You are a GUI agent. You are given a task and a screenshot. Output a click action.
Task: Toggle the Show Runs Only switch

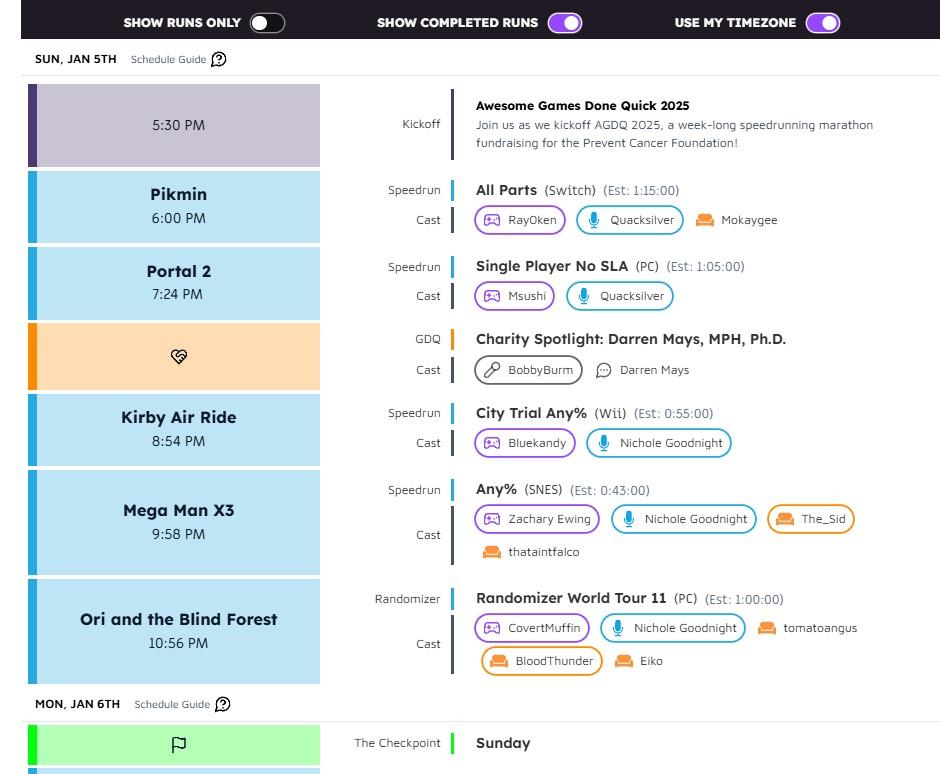pyautogui.click(x=267, y=23)
